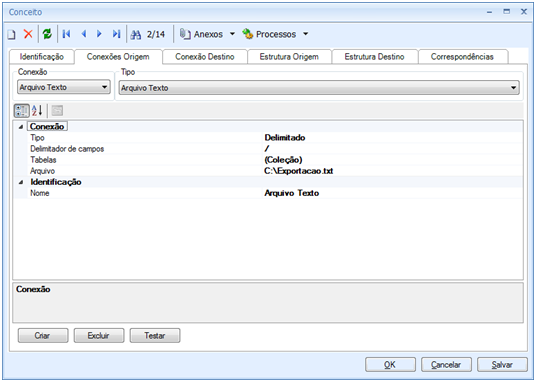Click the 2/14 record counter
The image size is (536, 382).
pyautogui.click(x=156, y=34)
